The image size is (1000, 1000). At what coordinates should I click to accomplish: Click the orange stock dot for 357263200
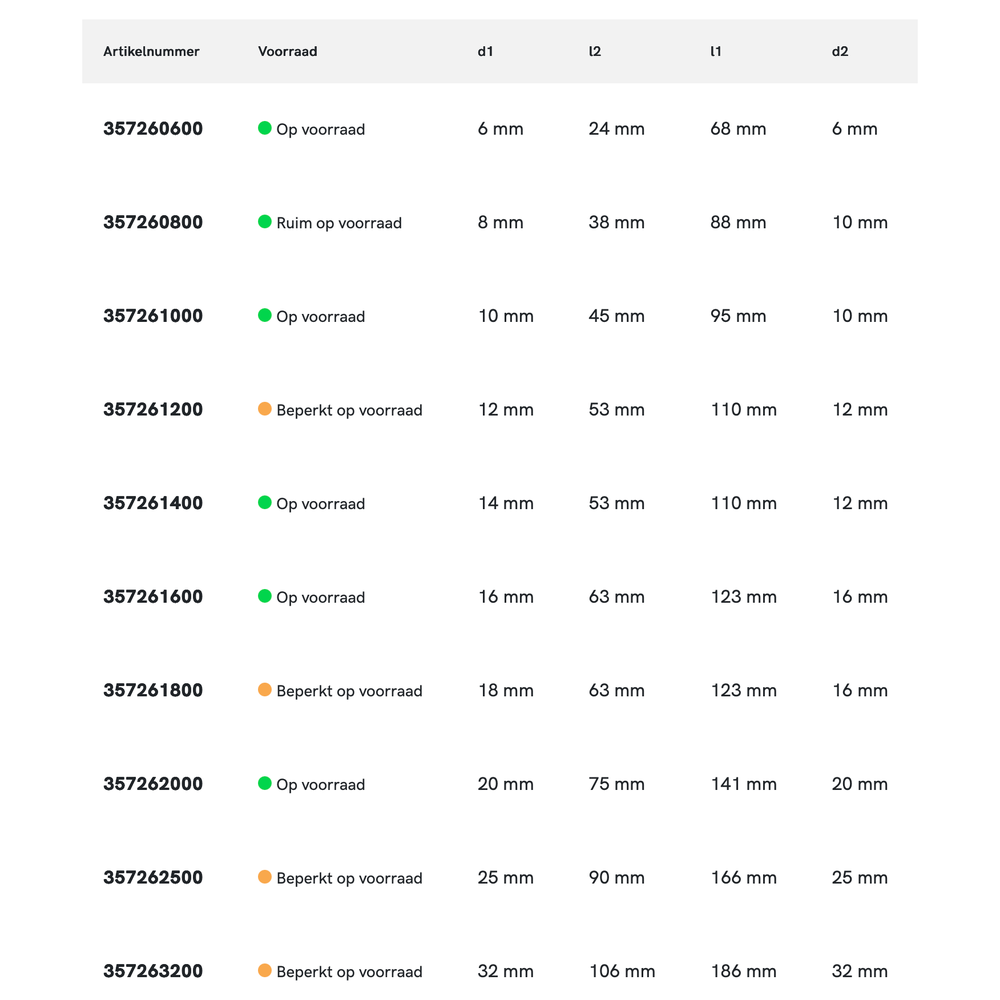[265, 971]
